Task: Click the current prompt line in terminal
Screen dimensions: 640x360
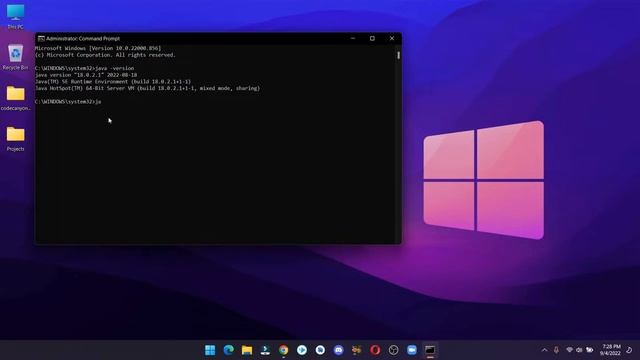Action: point(68,101)
